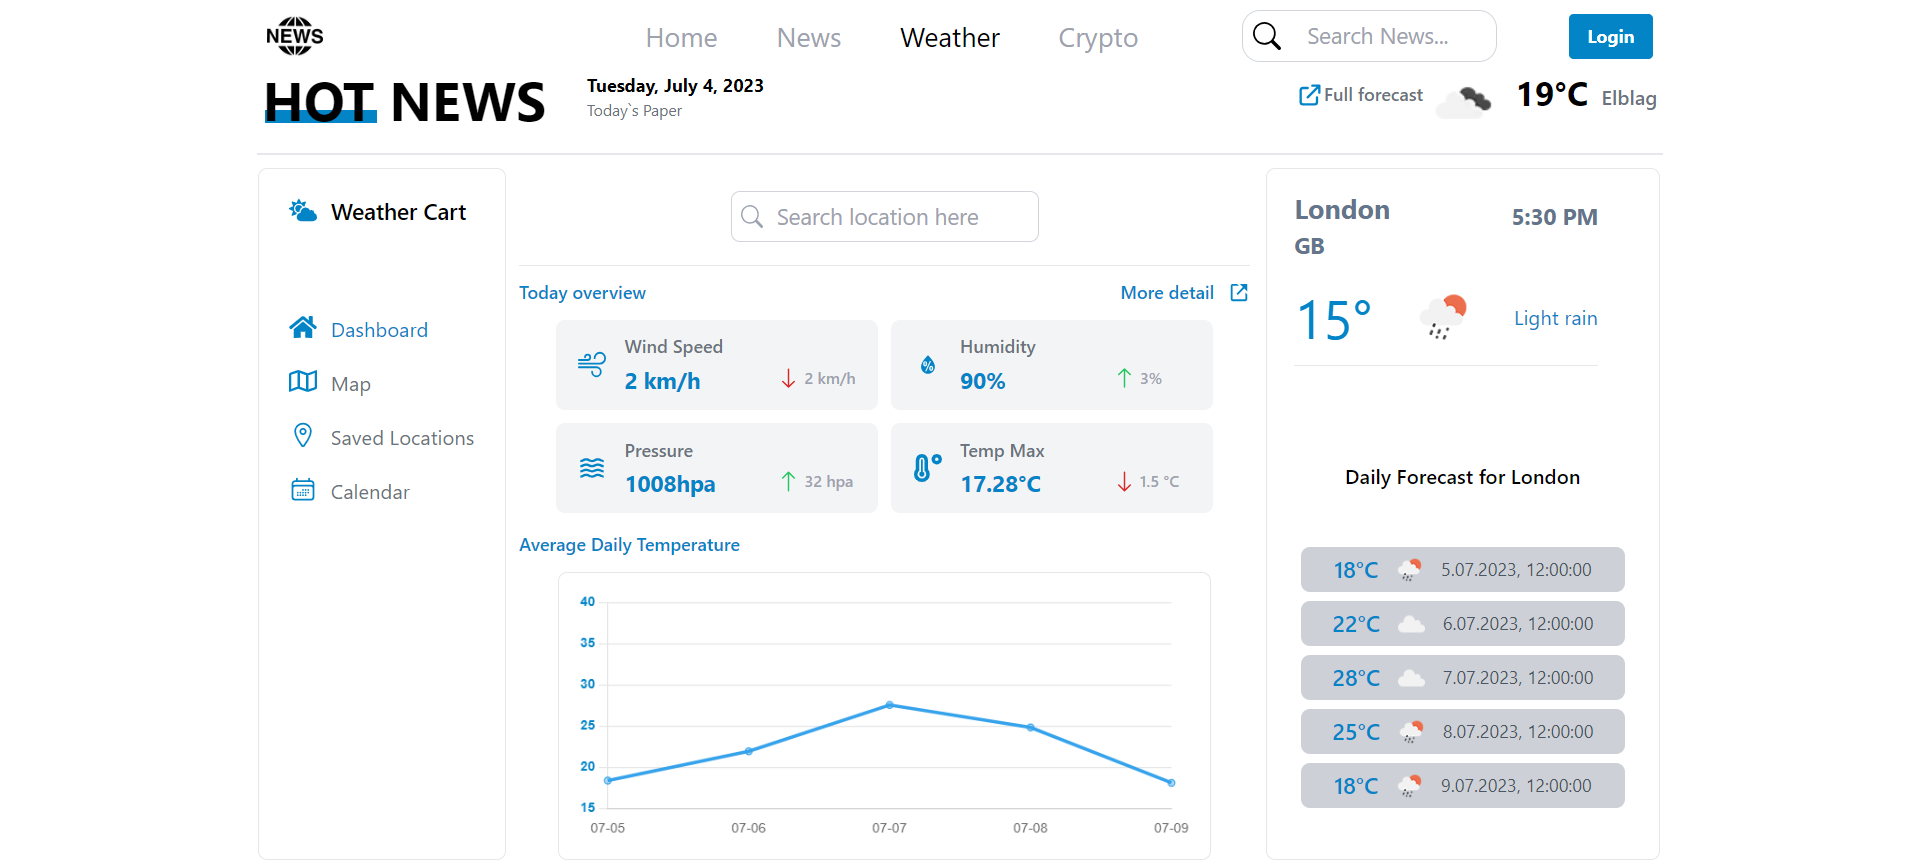Focus the Search News input field
The height and width of the screenshot is (866, 1920).
coord(1390,37)
